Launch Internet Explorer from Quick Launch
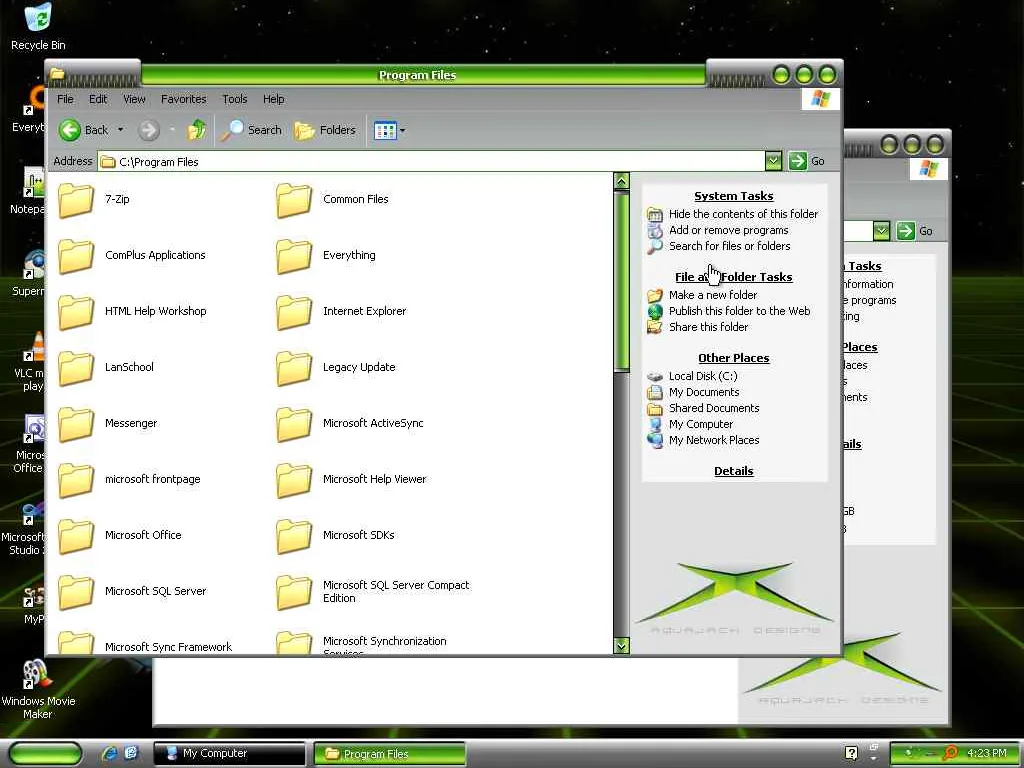Image resolution: width=1024 pixels, height=768 pixels. [x=110, y=754]
